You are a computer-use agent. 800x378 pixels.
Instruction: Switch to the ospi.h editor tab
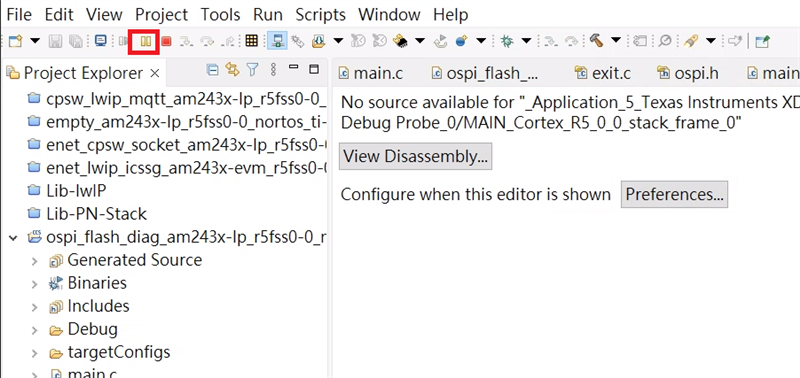pos(688,73)
